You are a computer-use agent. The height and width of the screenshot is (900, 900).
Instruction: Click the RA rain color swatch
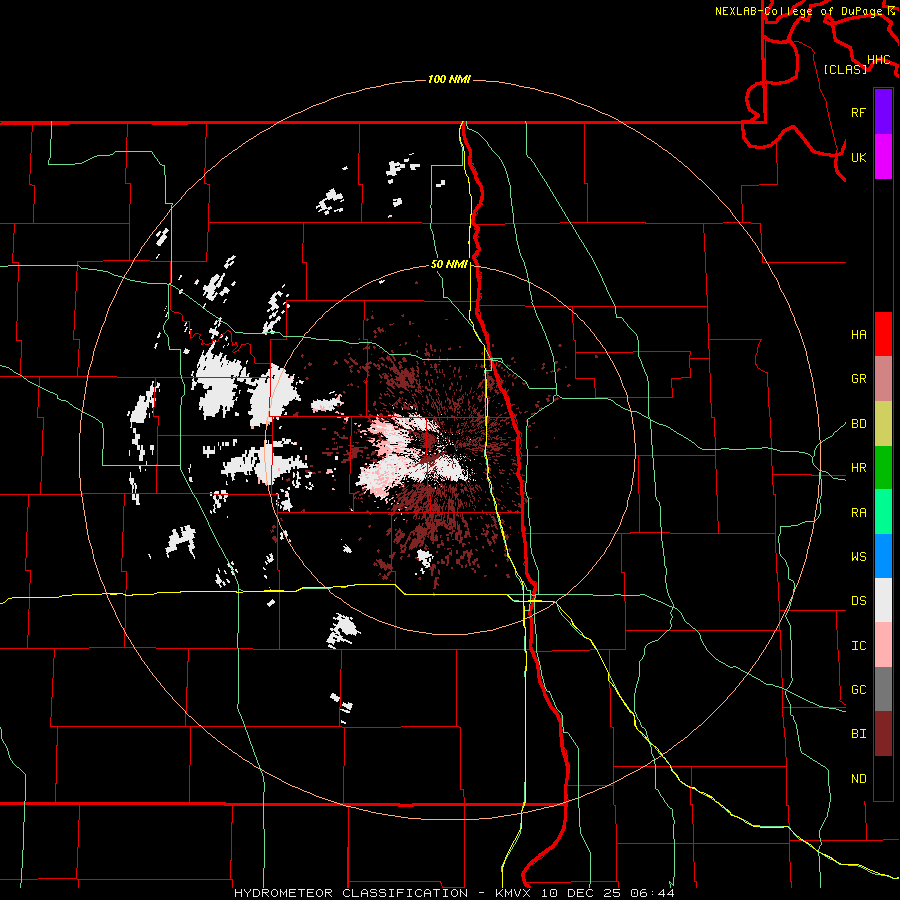click(x=883, y=512)
